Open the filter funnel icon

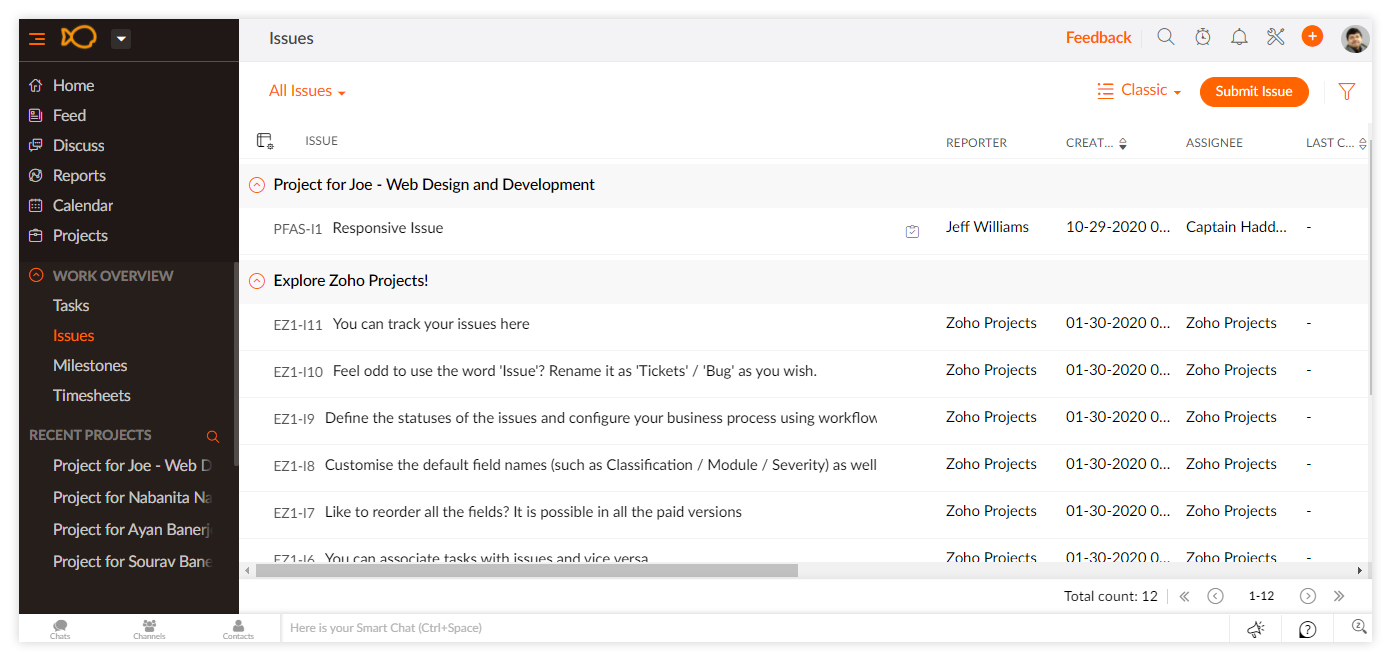[1347, 91]
